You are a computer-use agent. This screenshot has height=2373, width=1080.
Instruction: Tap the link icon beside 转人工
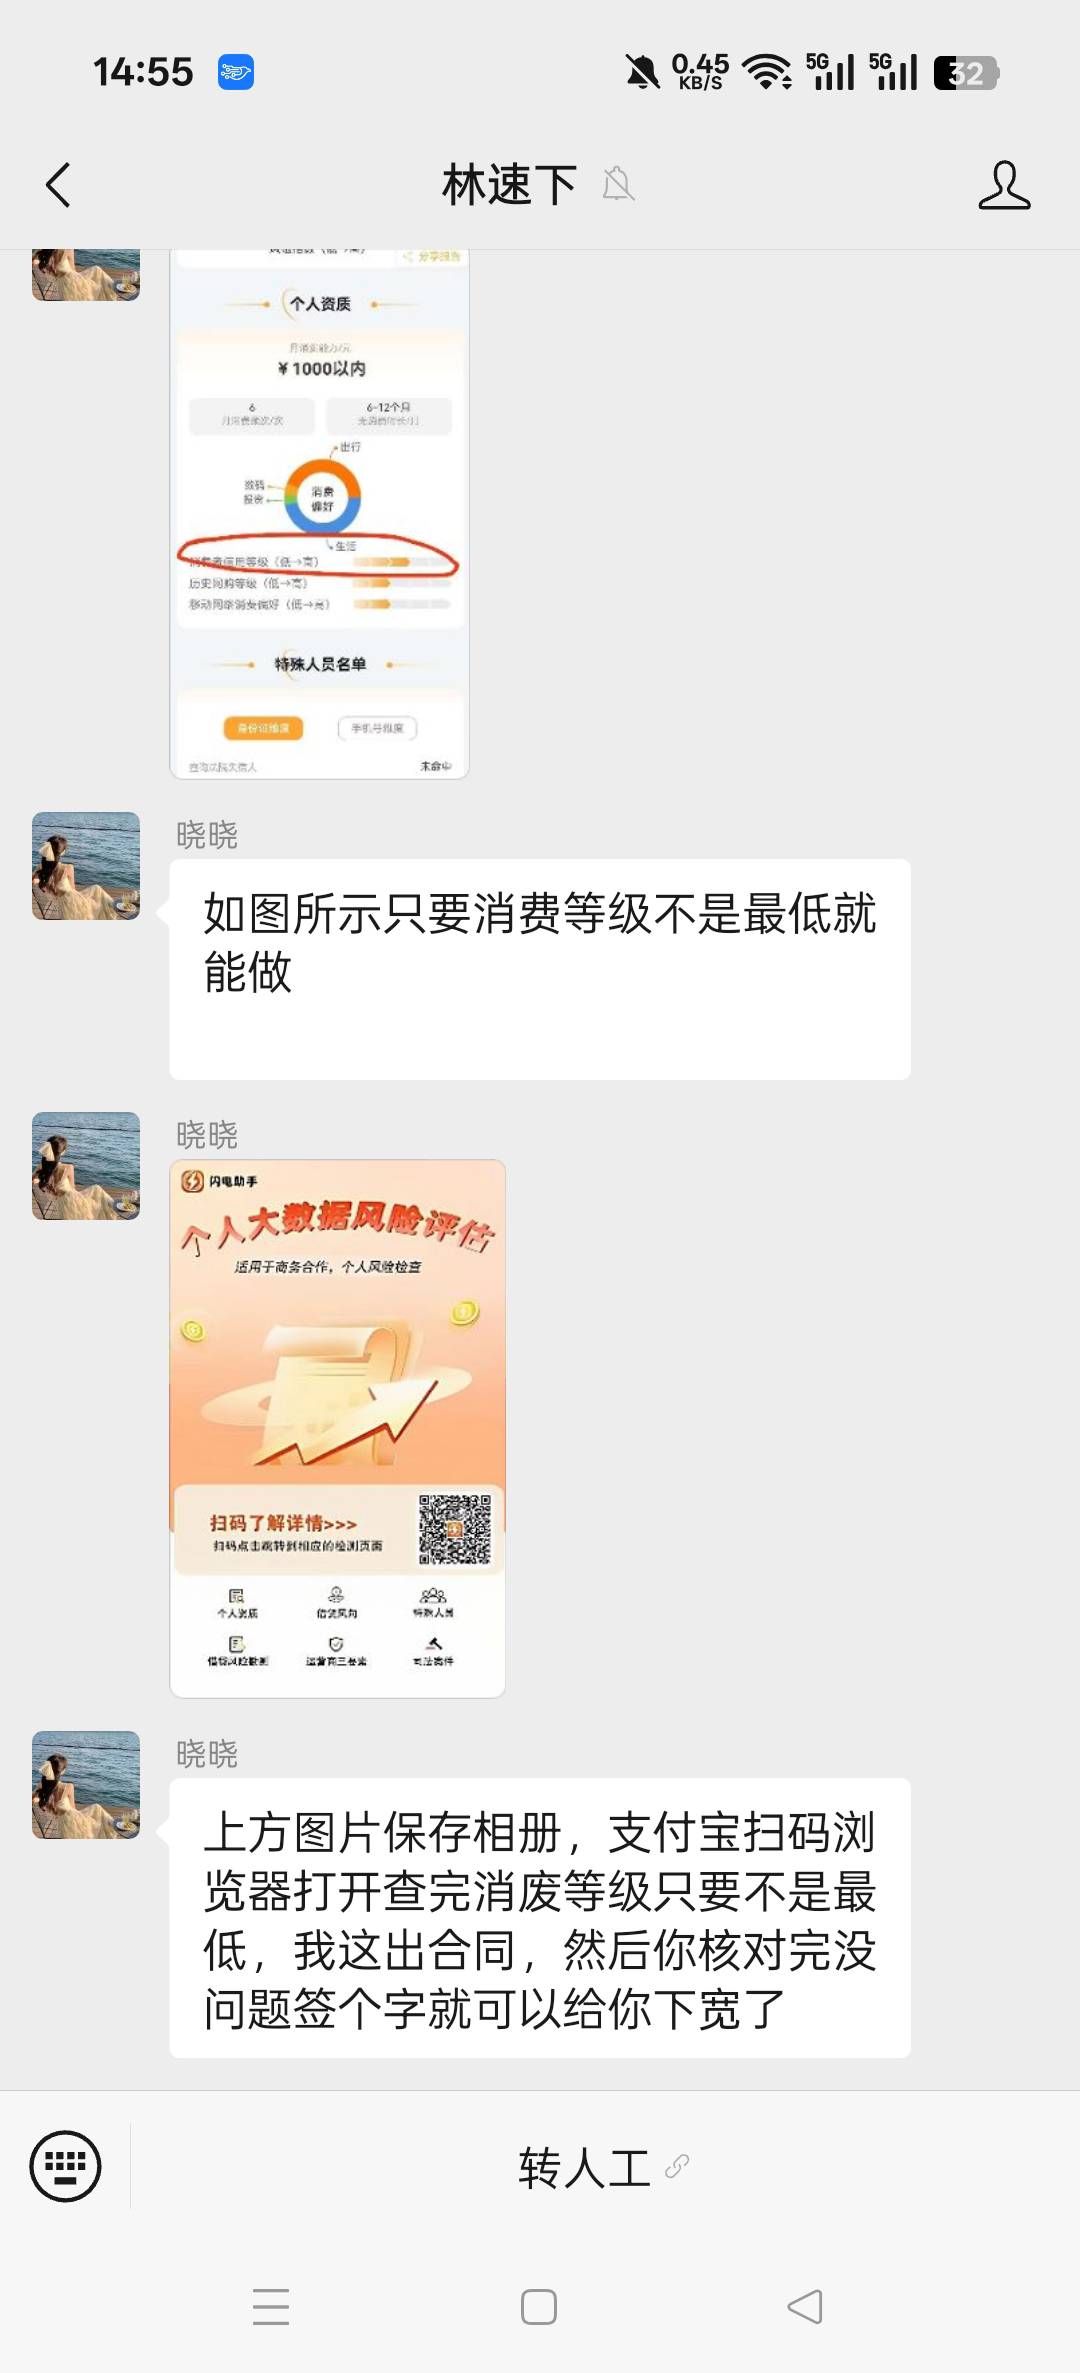(677, 2166)
